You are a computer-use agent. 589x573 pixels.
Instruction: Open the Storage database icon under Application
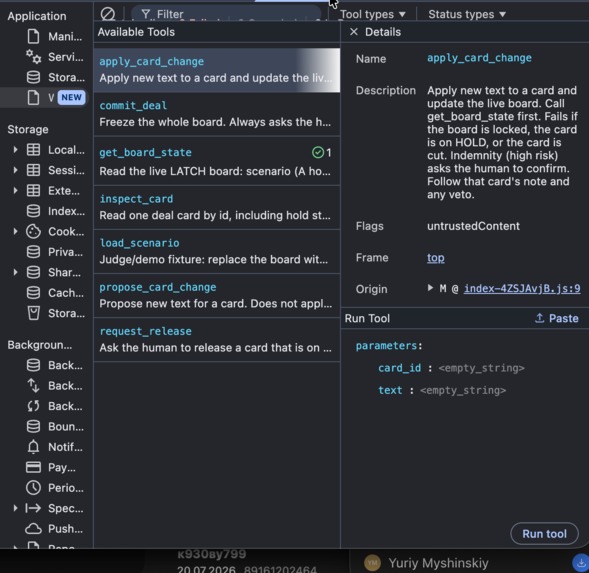pyautogui.click(x=33, y=77)
